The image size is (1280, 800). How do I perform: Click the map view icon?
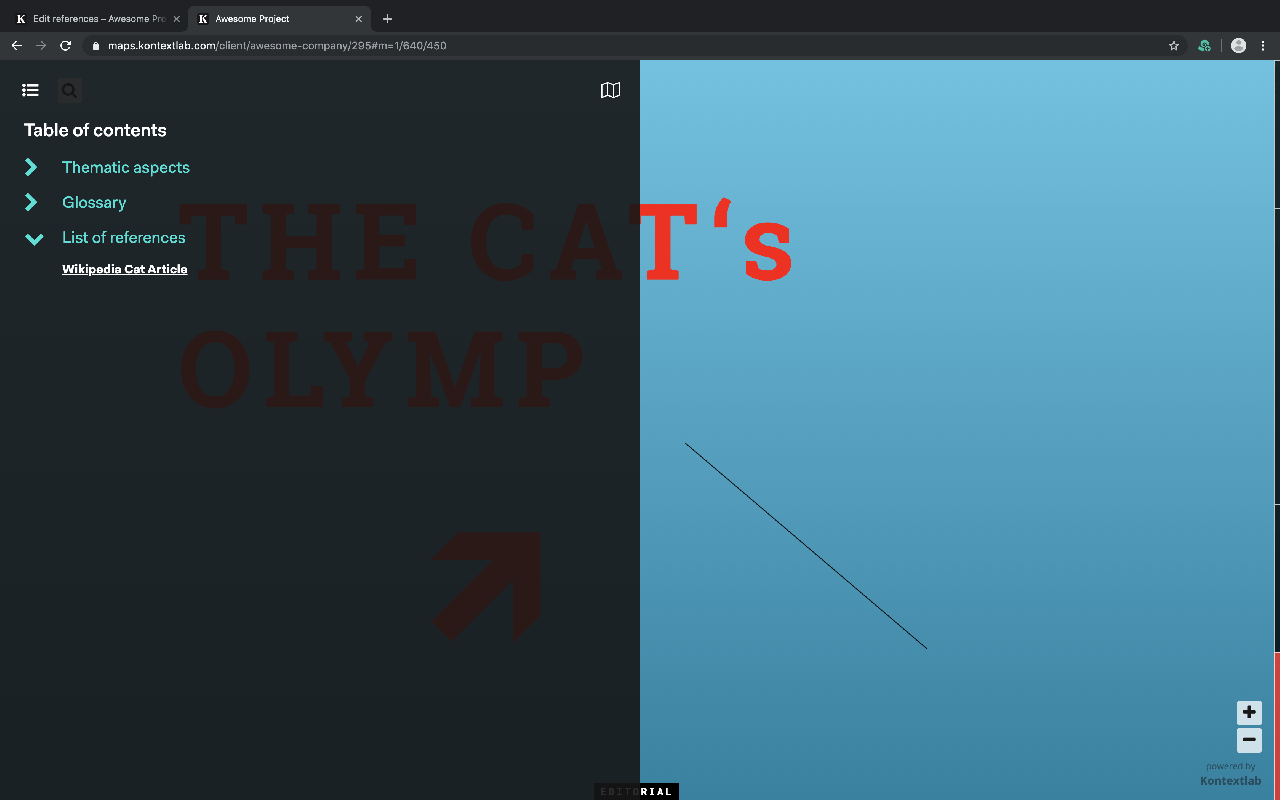coord(610,90)
